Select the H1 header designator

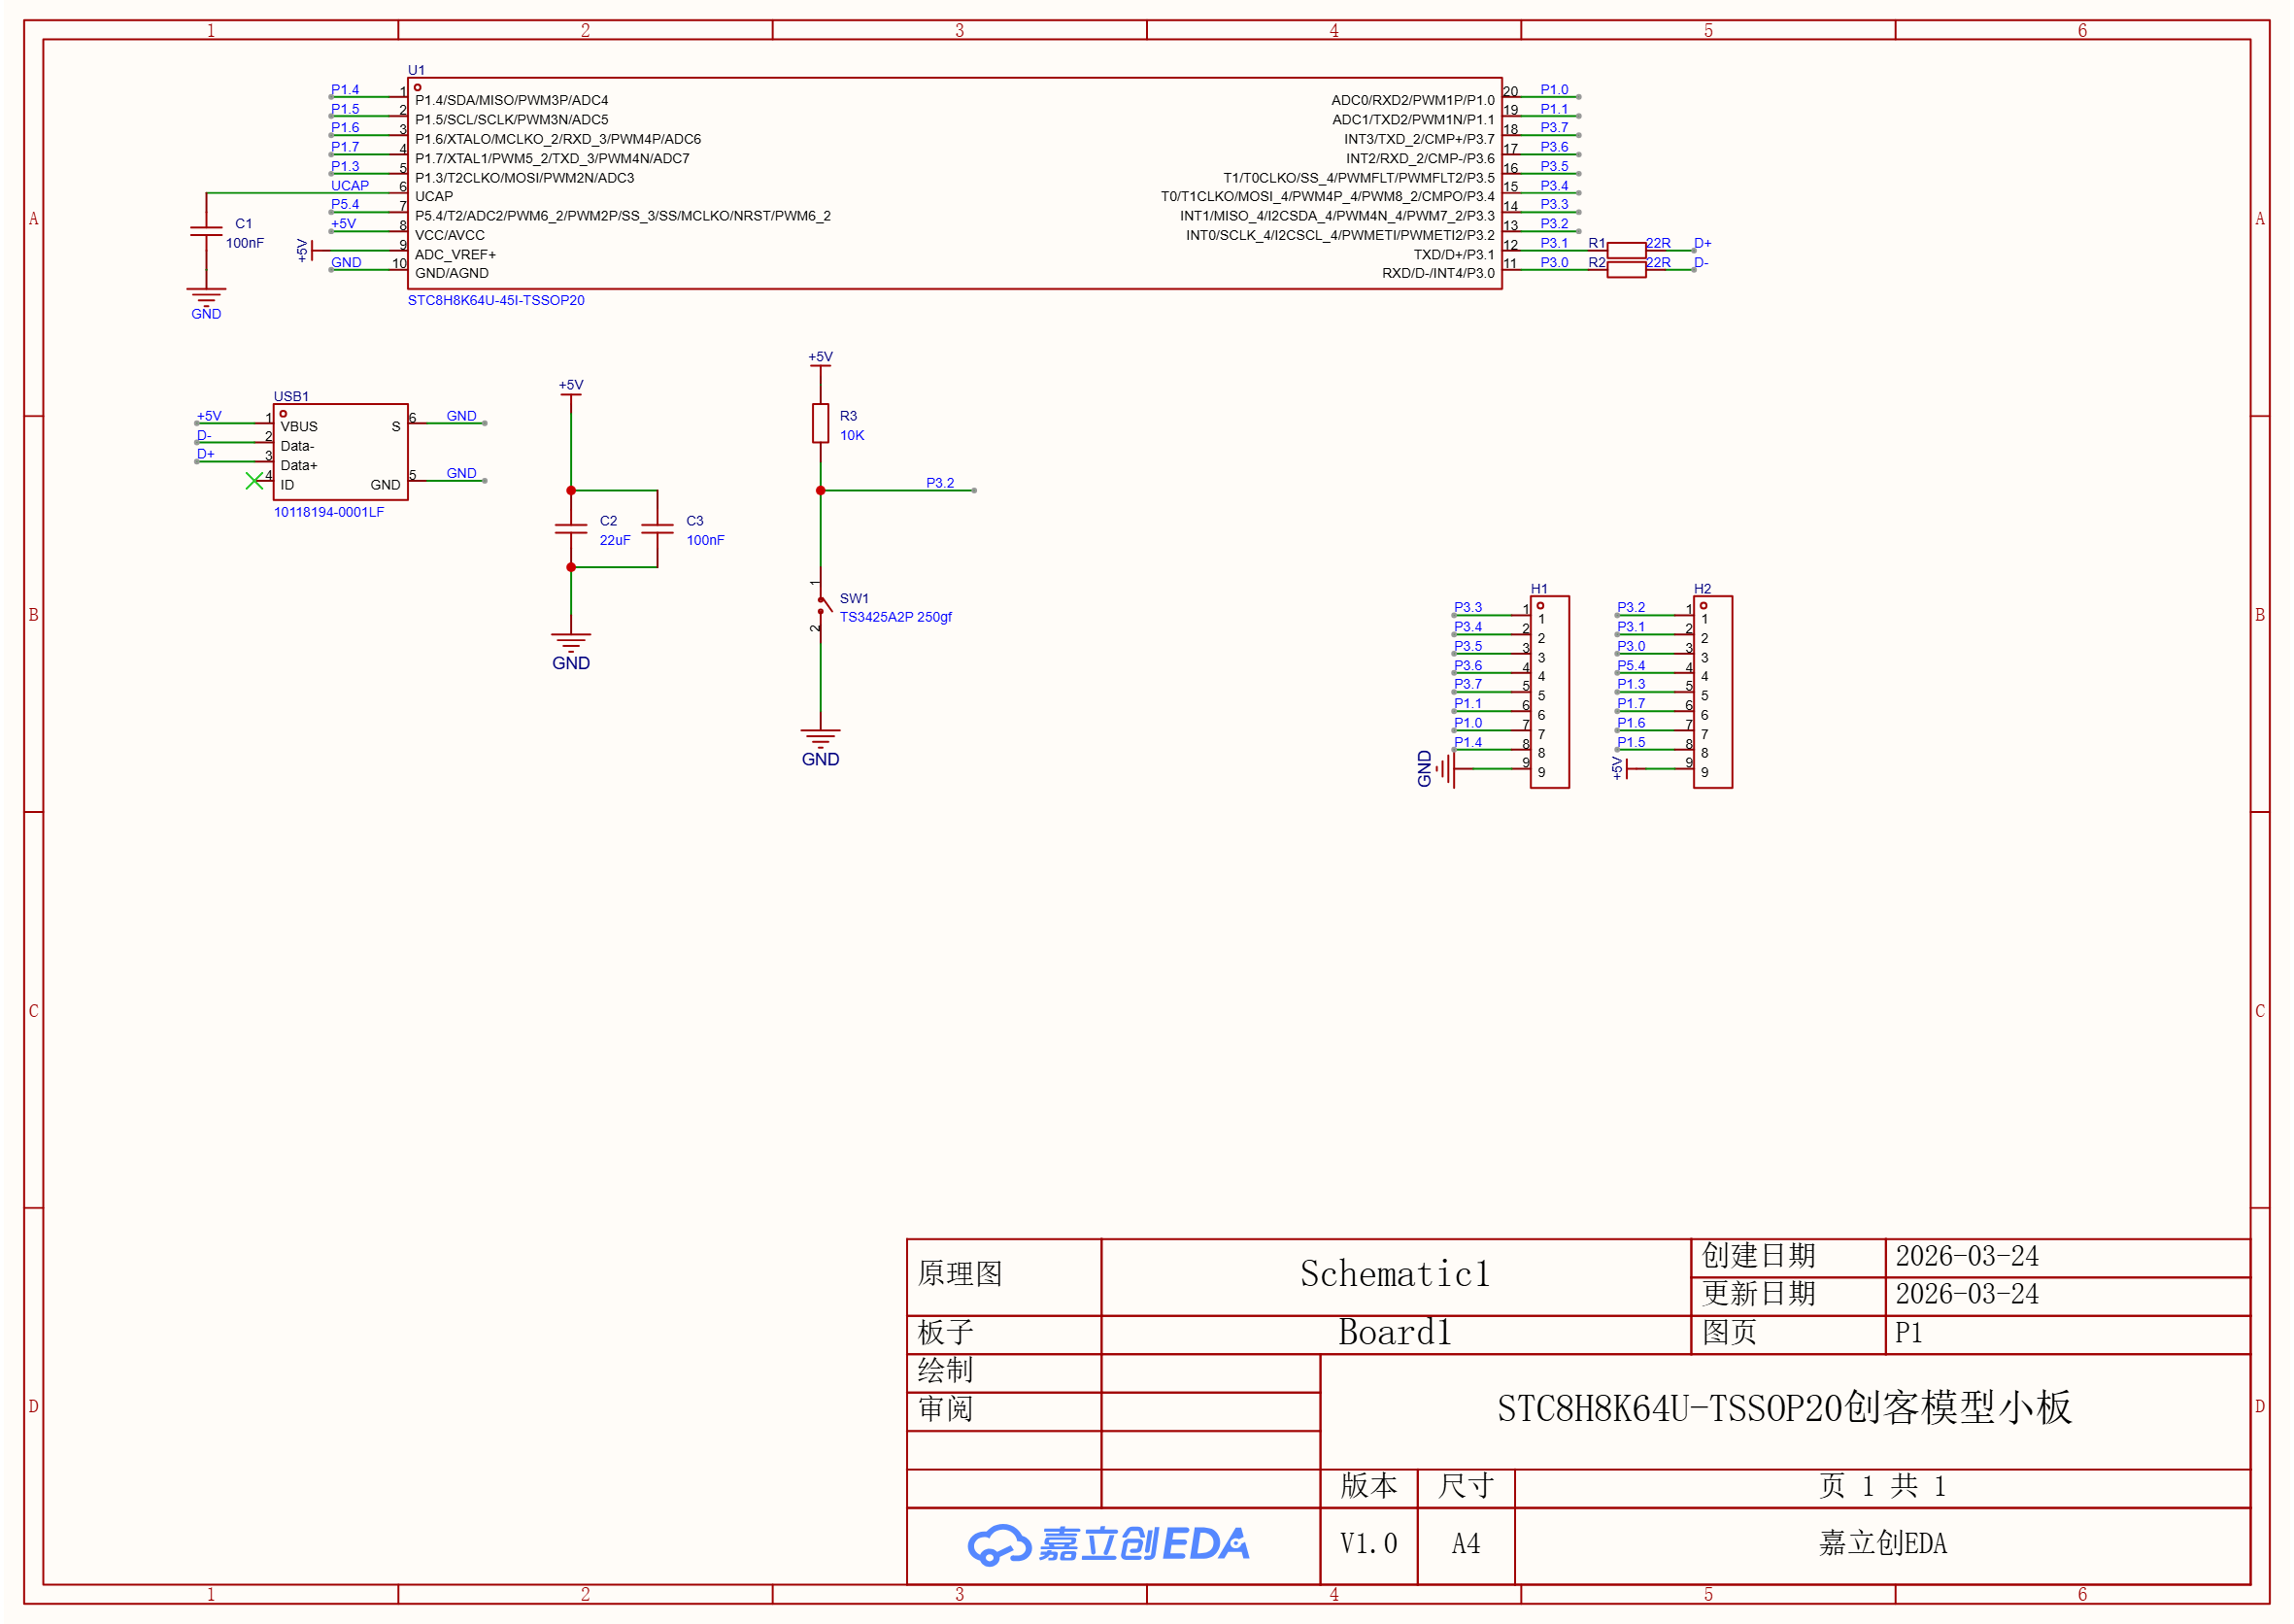1539,589
